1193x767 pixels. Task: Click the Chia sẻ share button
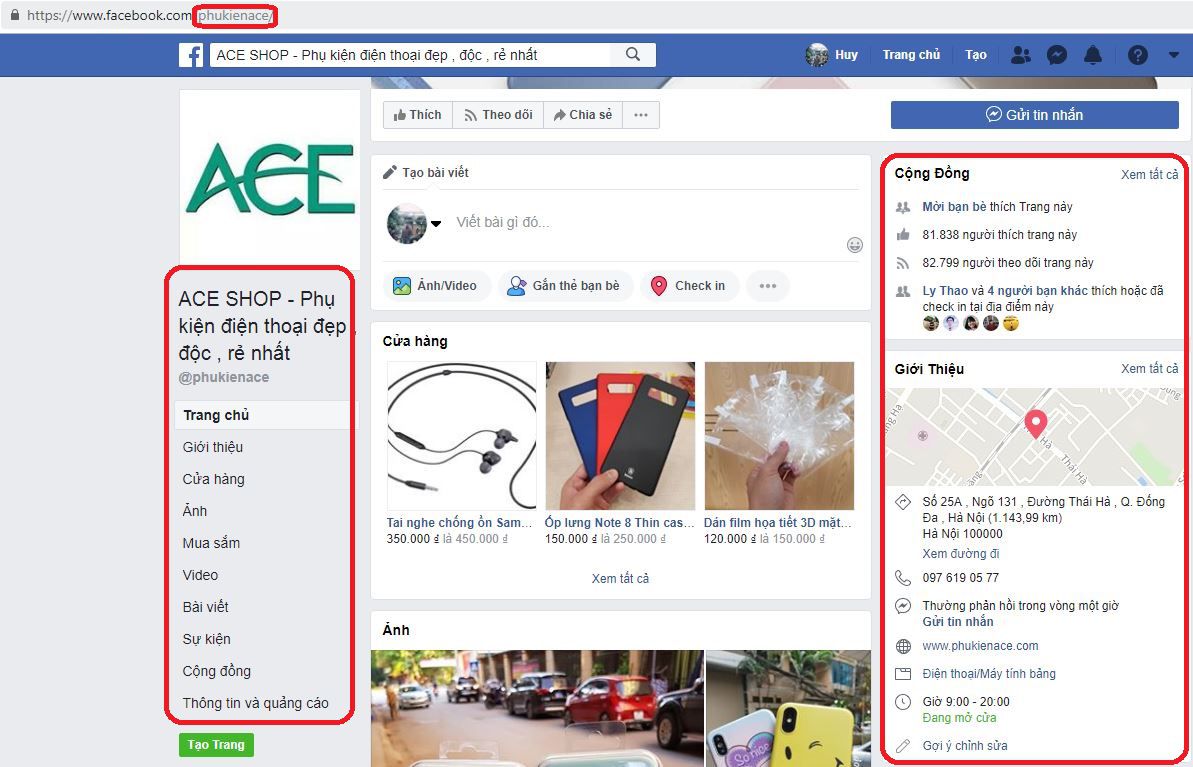point(583,115)
